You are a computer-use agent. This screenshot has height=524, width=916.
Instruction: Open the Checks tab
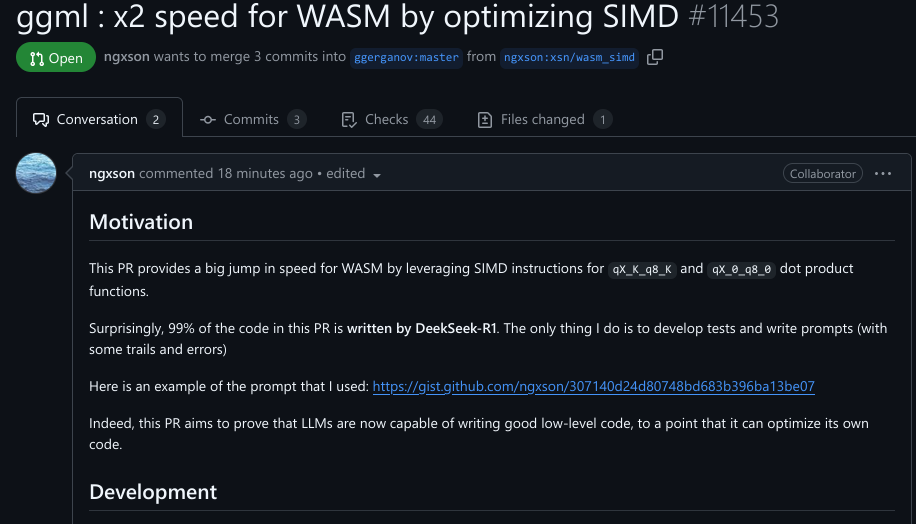click(386, 119)
